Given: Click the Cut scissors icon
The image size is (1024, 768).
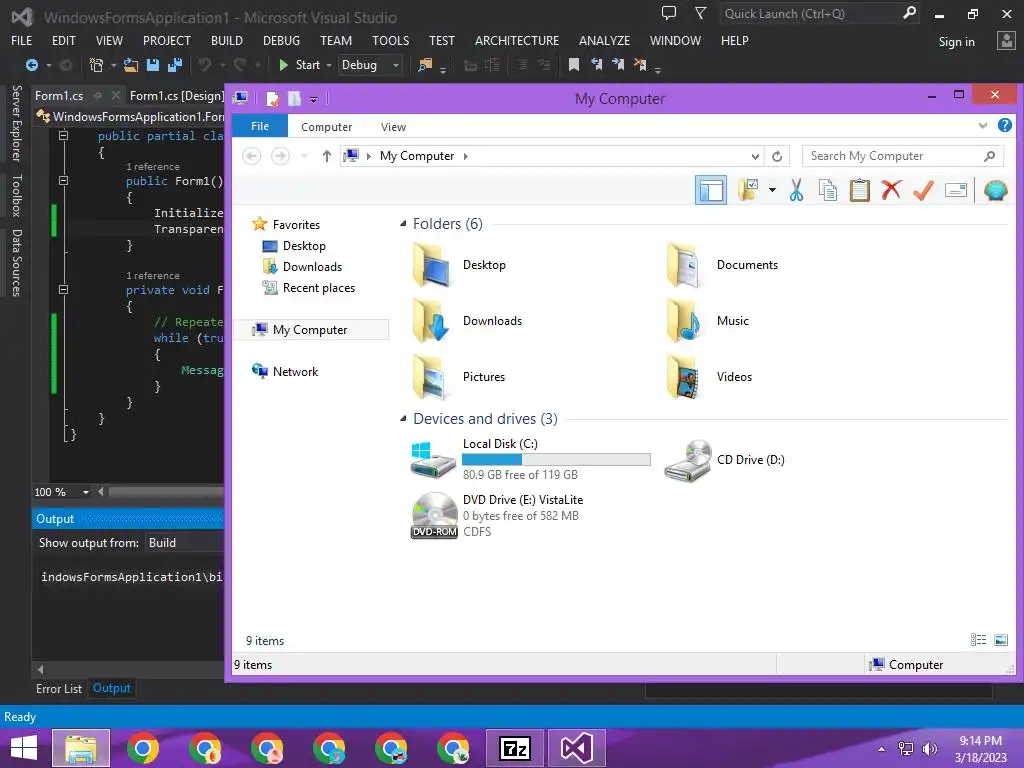Looking at the screenshot, I should [796, 190].
